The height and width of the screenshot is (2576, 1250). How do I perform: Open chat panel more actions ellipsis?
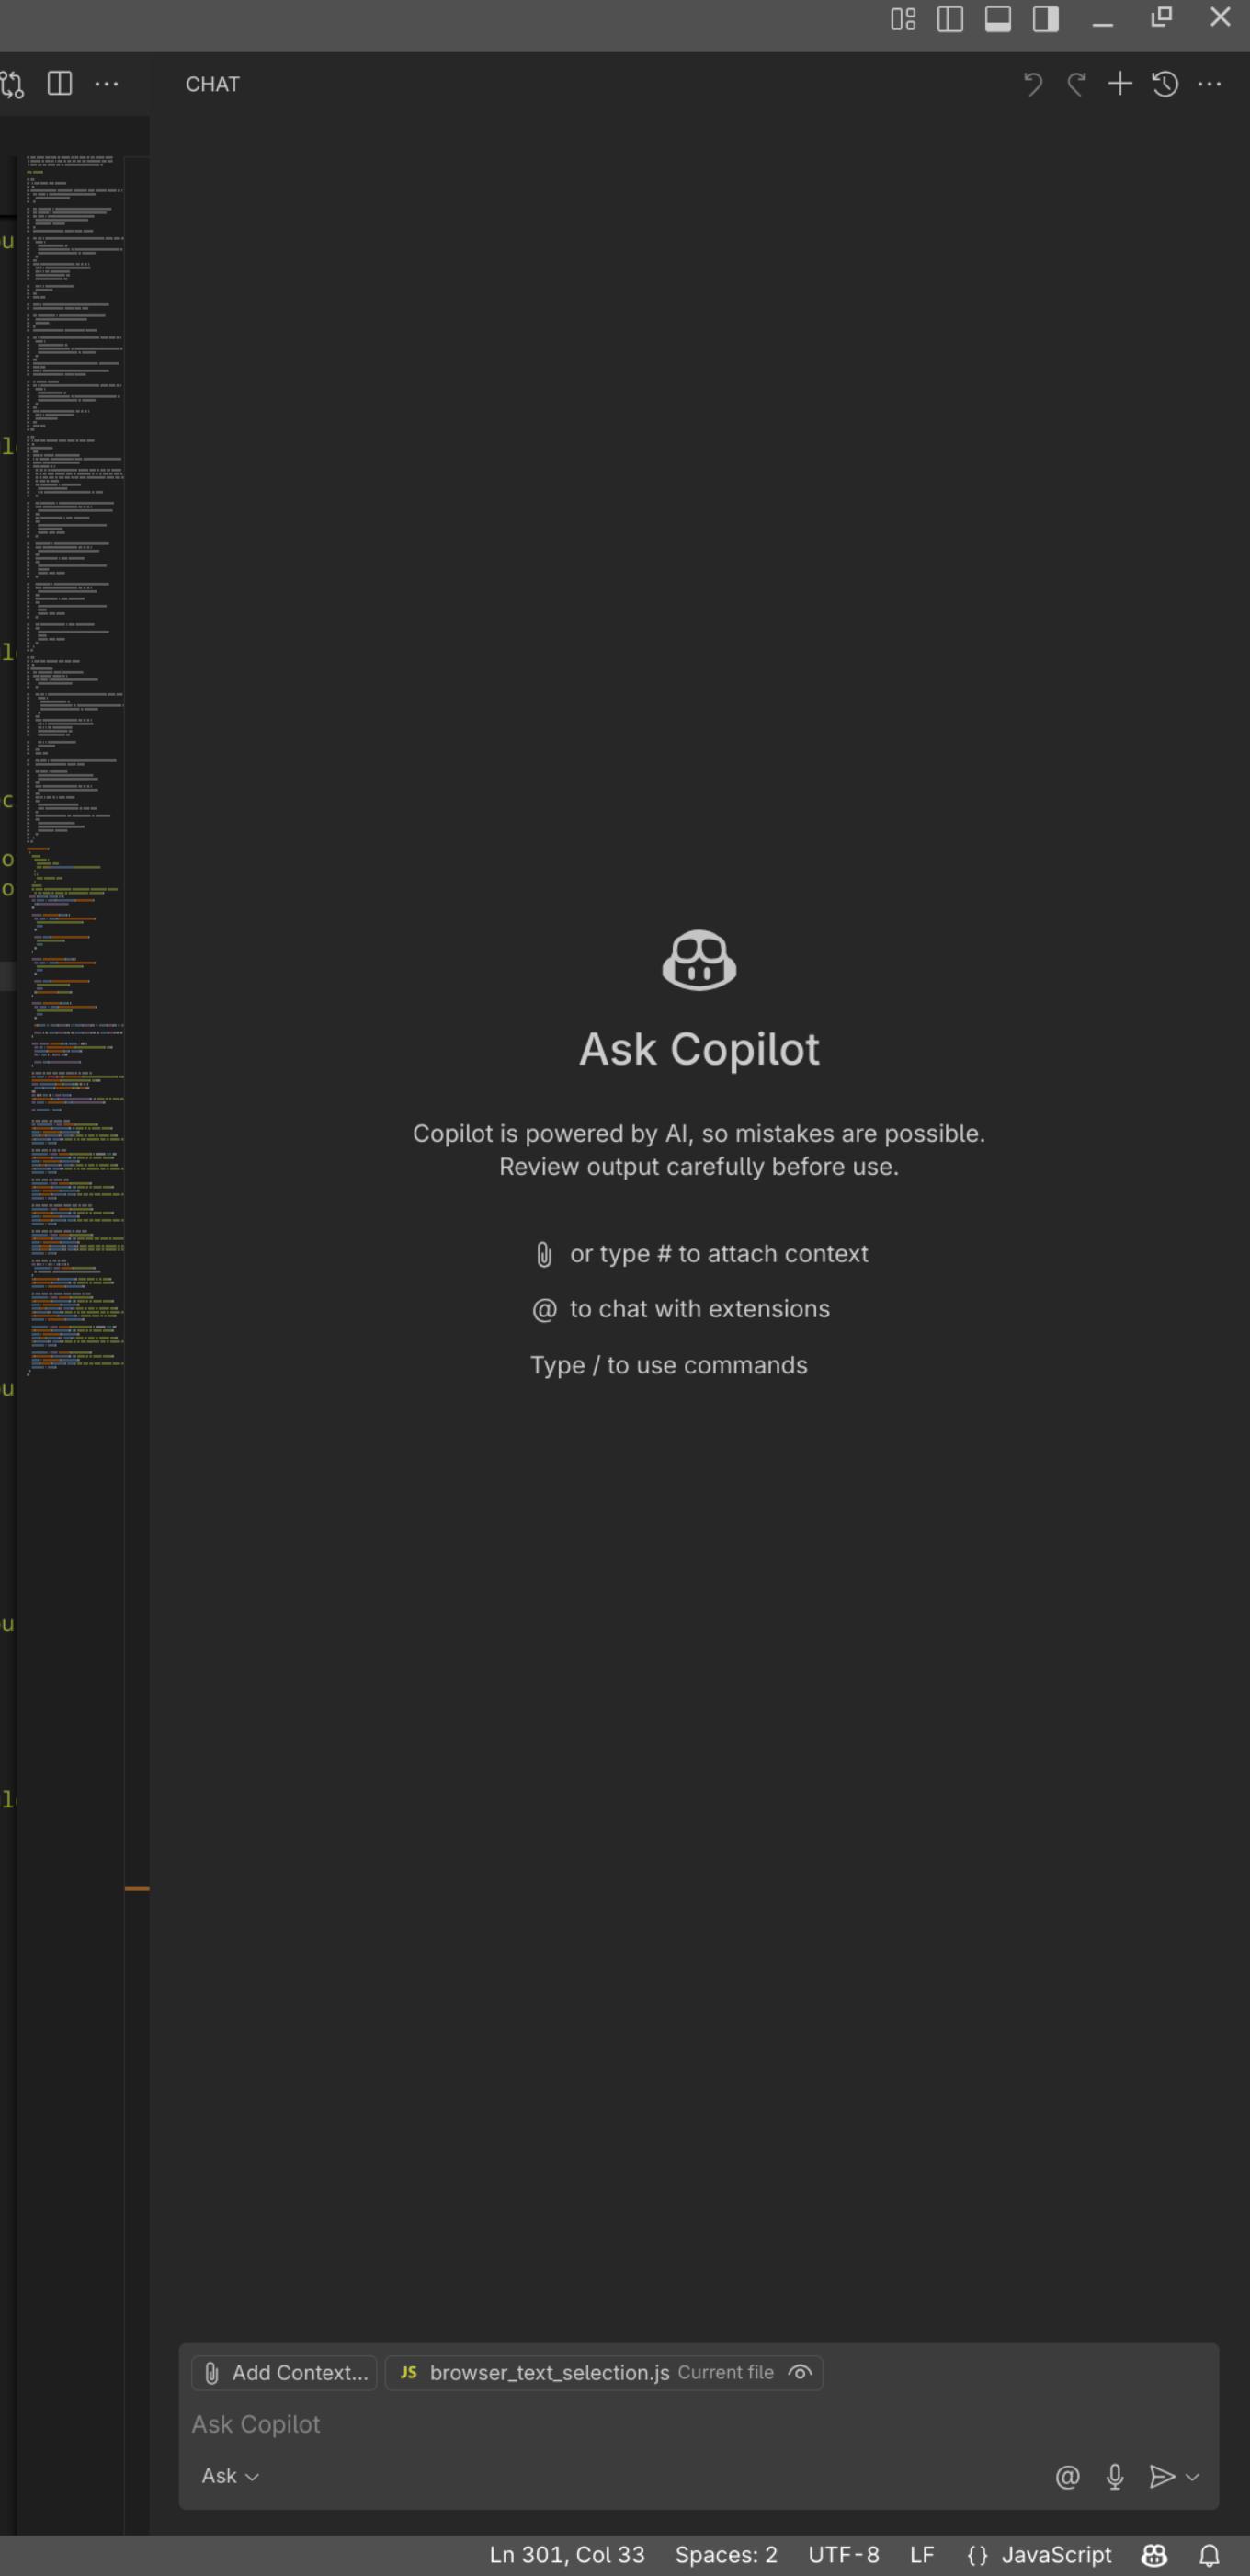(1209, 84)
